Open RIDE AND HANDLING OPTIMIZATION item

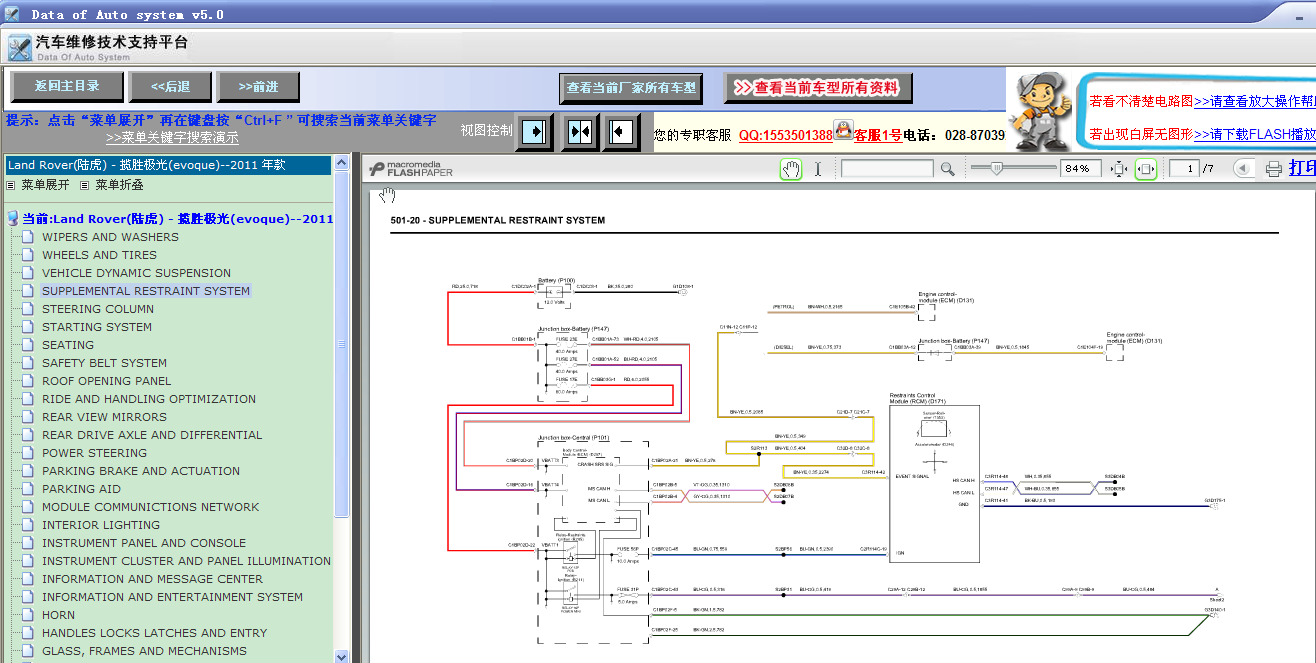coord(149,399)
